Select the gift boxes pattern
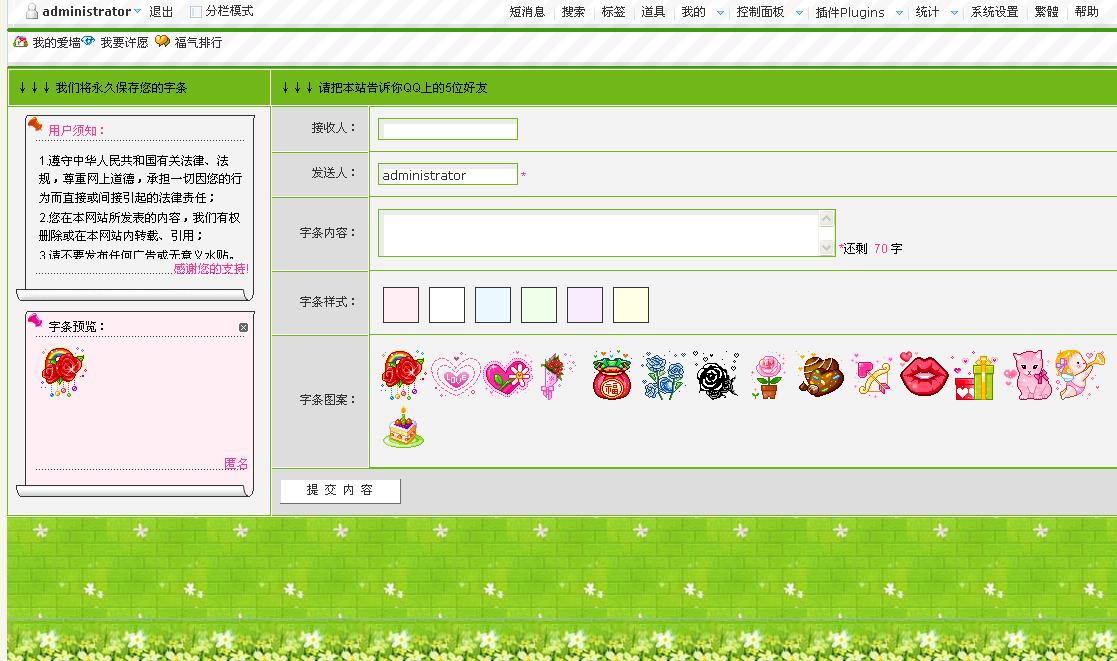This screenshot has width=1117, height=661. coord(975,376)
